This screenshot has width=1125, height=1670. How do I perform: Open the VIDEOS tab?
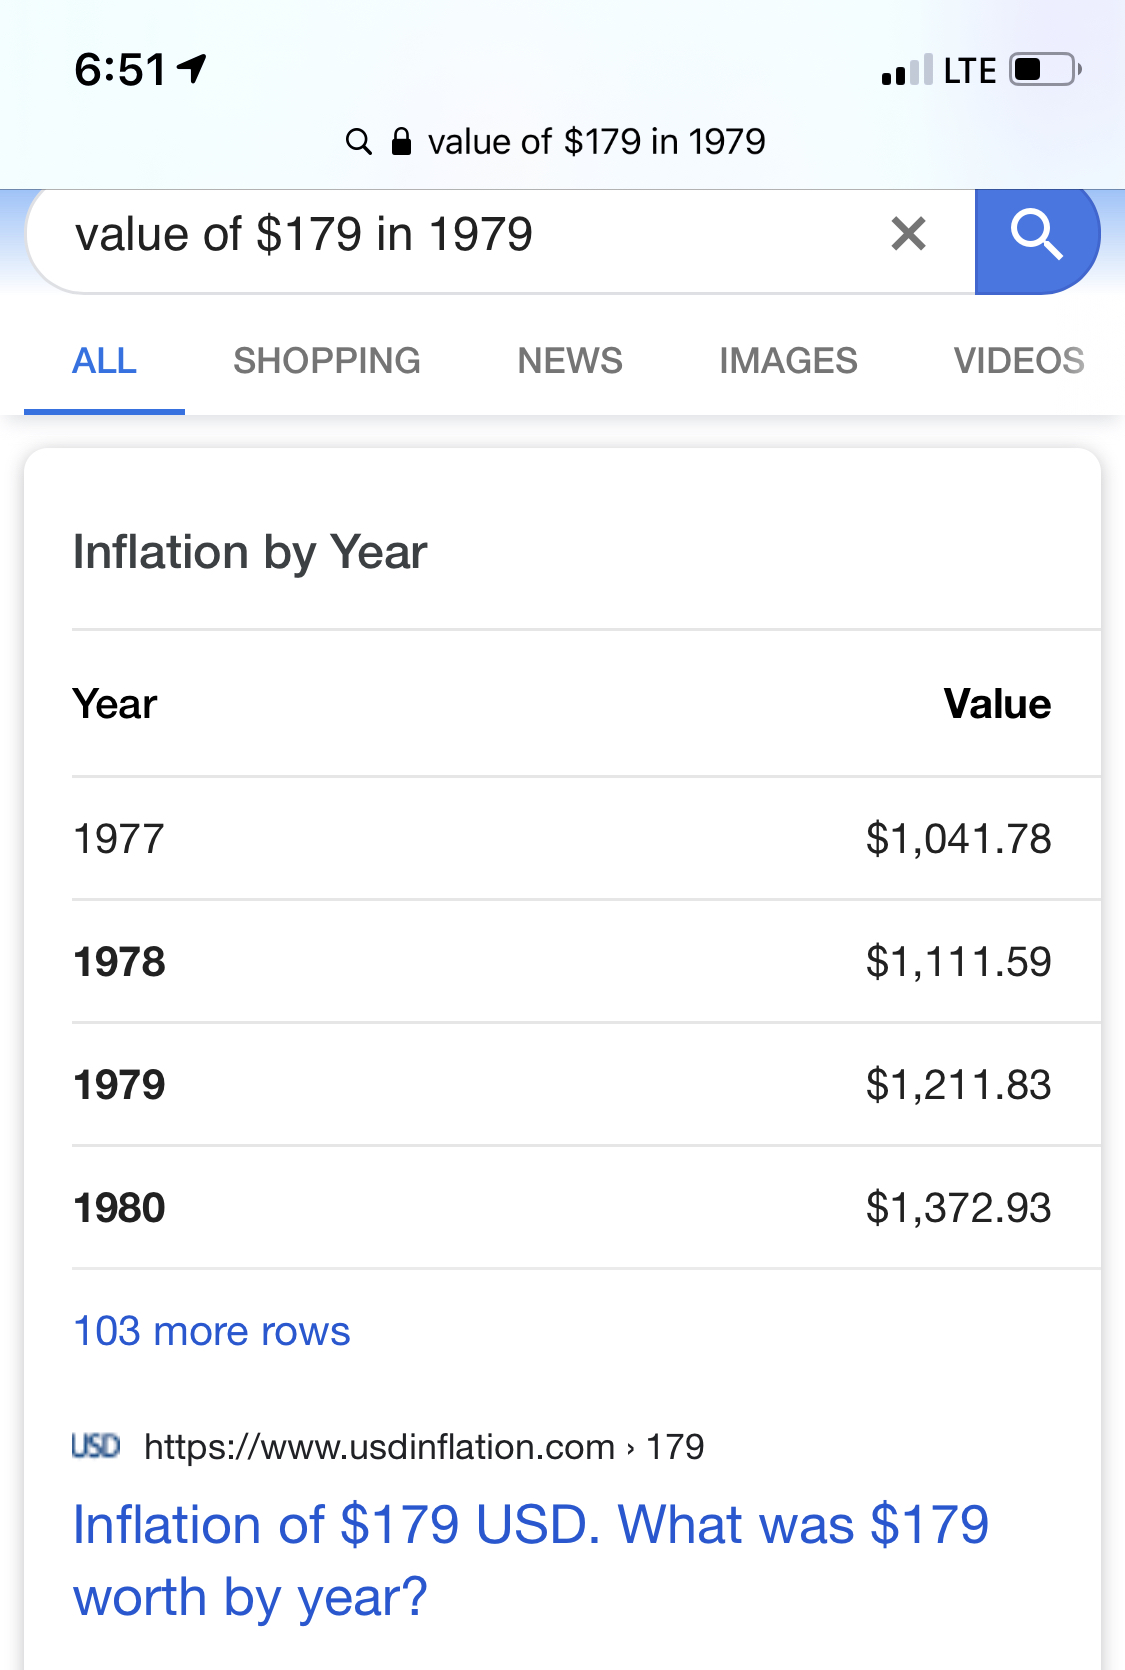[1019, 361]
